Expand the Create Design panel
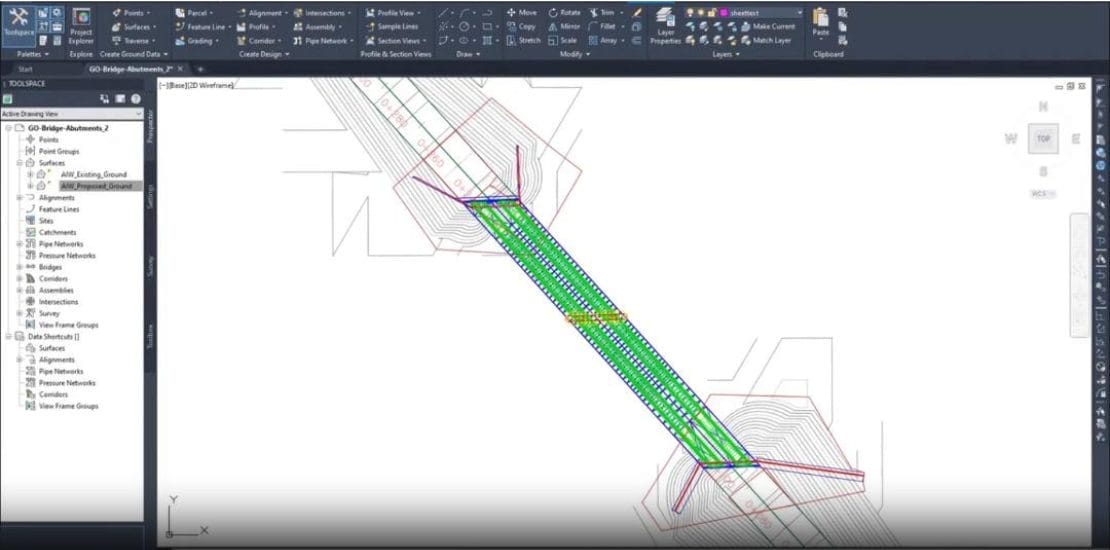 263,54
